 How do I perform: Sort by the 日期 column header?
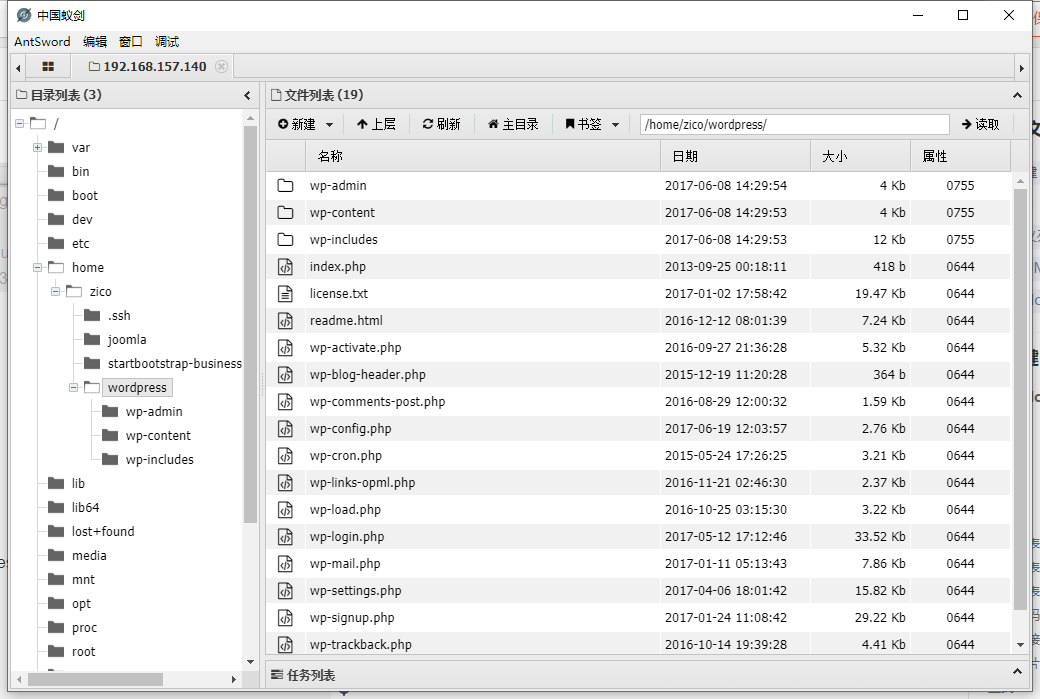(736, 156)
